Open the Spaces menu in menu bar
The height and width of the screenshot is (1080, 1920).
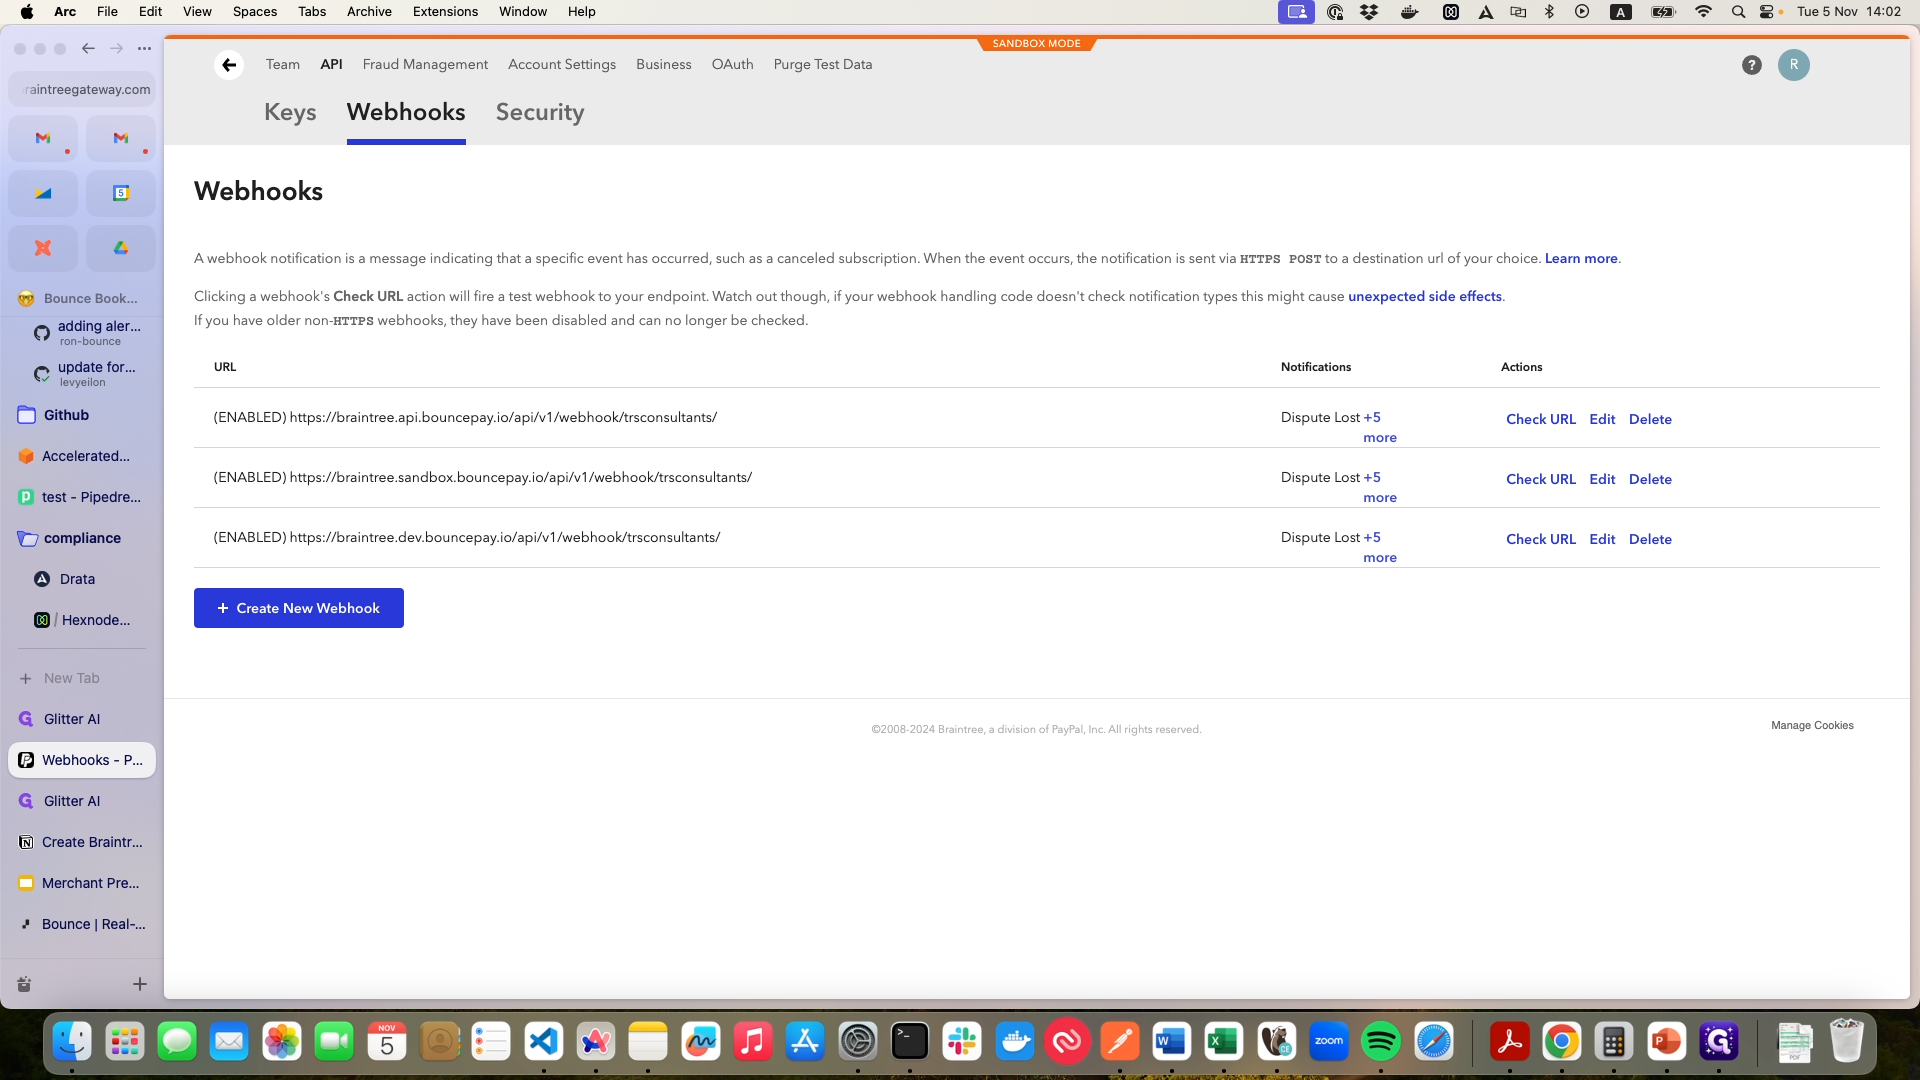[x=255, y=12]
